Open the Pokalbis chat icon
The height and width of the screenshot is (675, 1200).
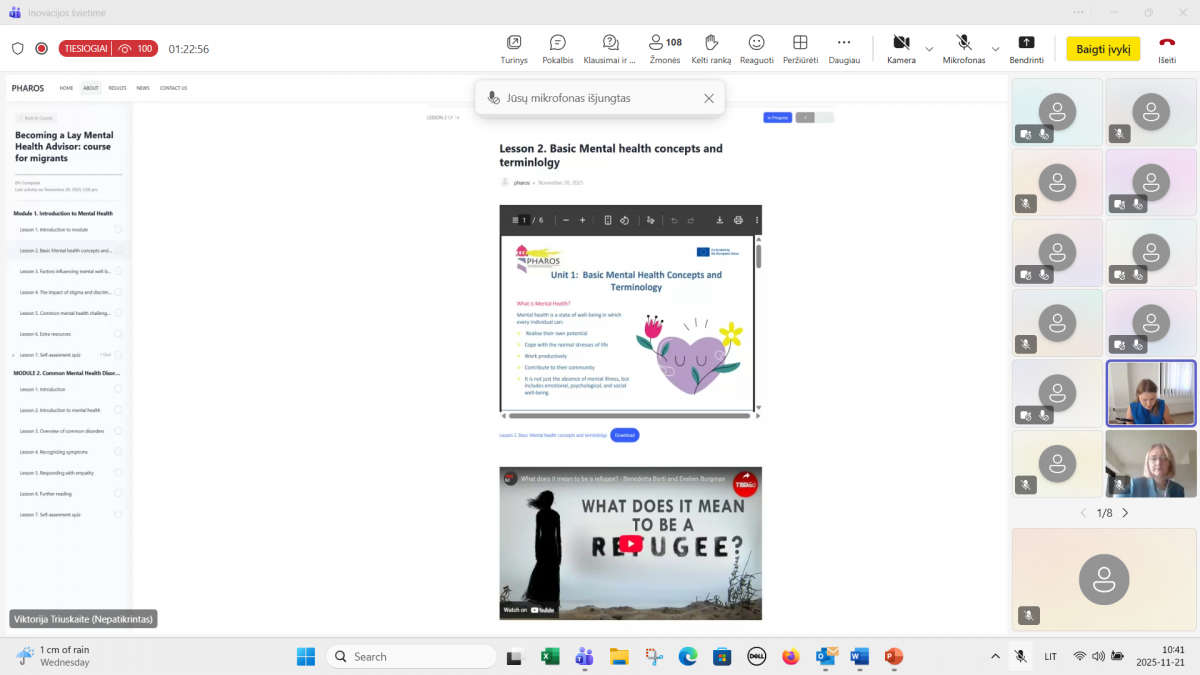click(x=557, y=43)
